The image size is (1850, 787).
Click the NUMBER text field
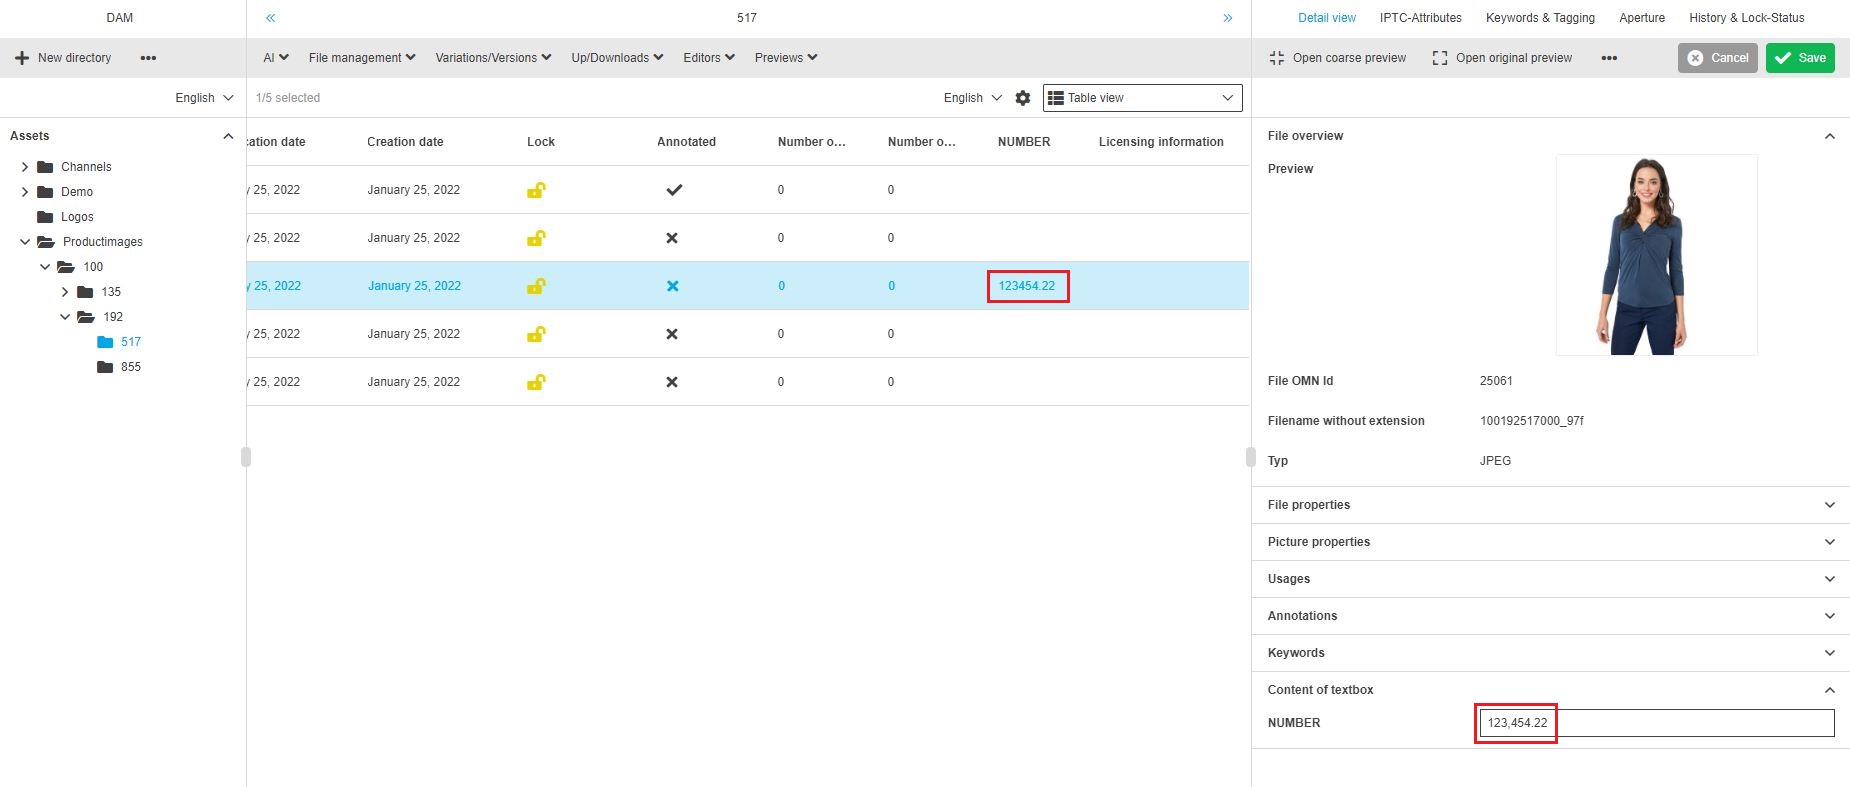click(x=1656, y=723)
